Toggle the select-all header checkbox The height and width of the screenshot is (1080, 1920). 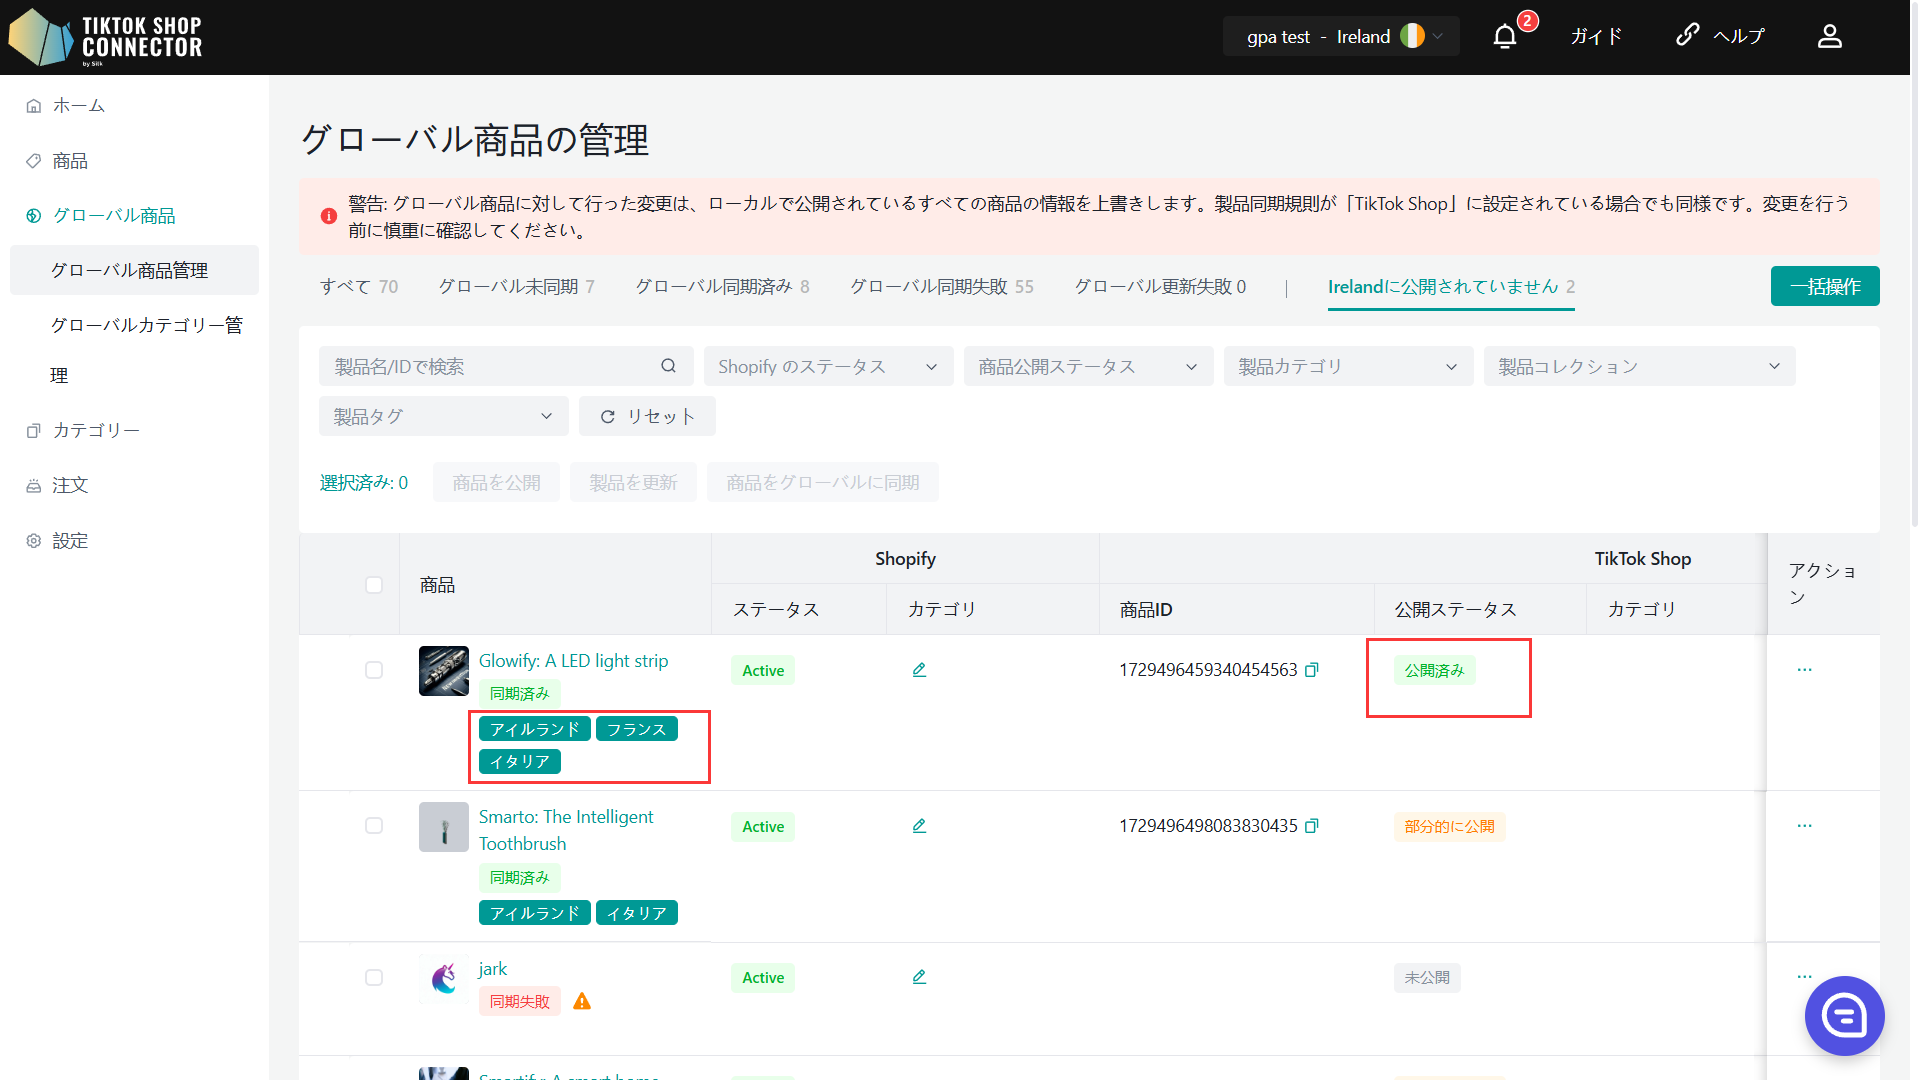click(x=374, y=585)
